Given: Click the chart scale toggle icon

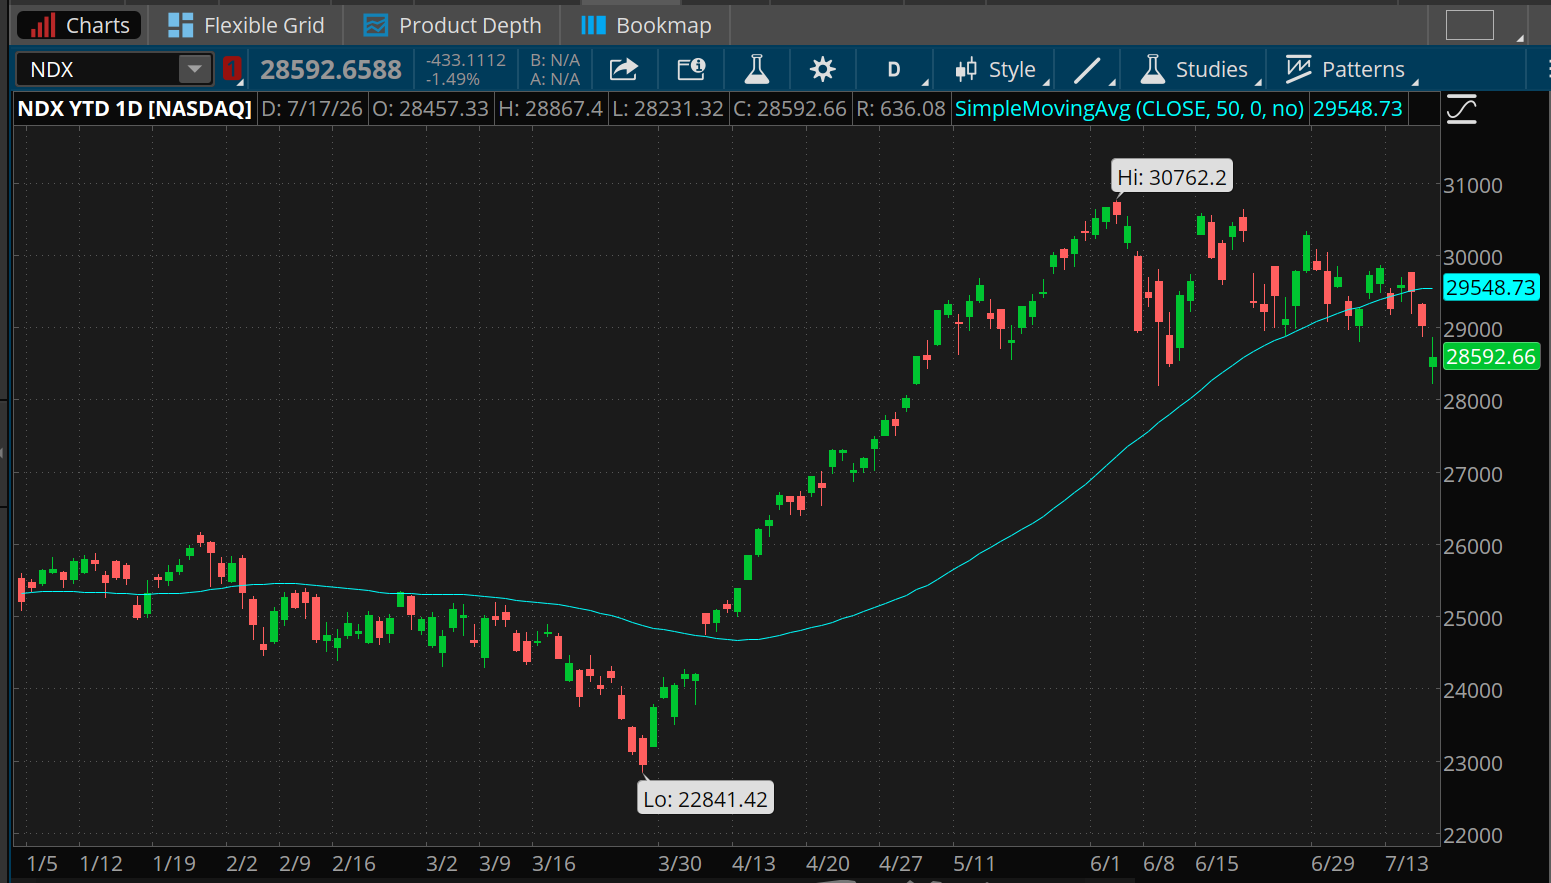Looking at the screenshot, I should pos(1462,109).
